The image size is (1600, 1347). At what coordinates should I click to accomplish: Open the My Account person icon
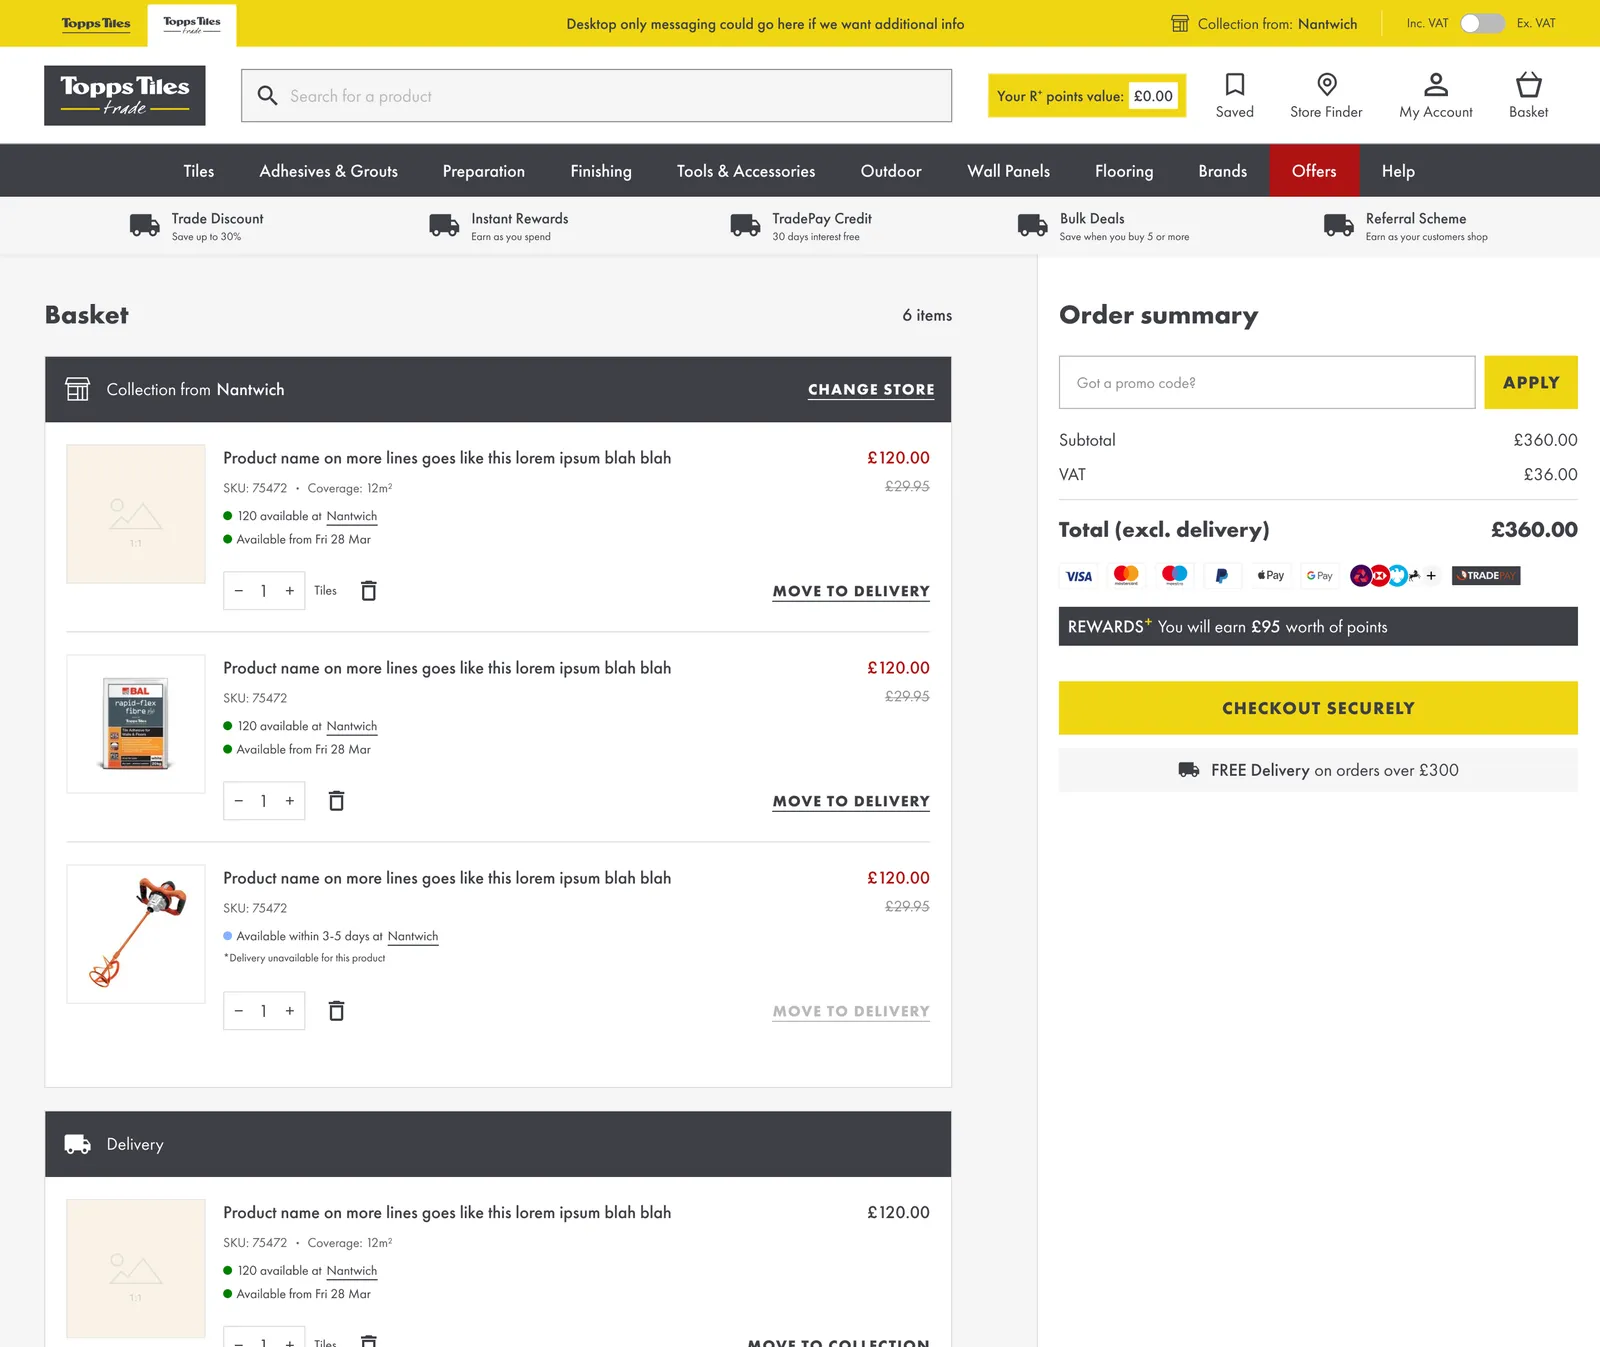click(x=1435, y=84)
